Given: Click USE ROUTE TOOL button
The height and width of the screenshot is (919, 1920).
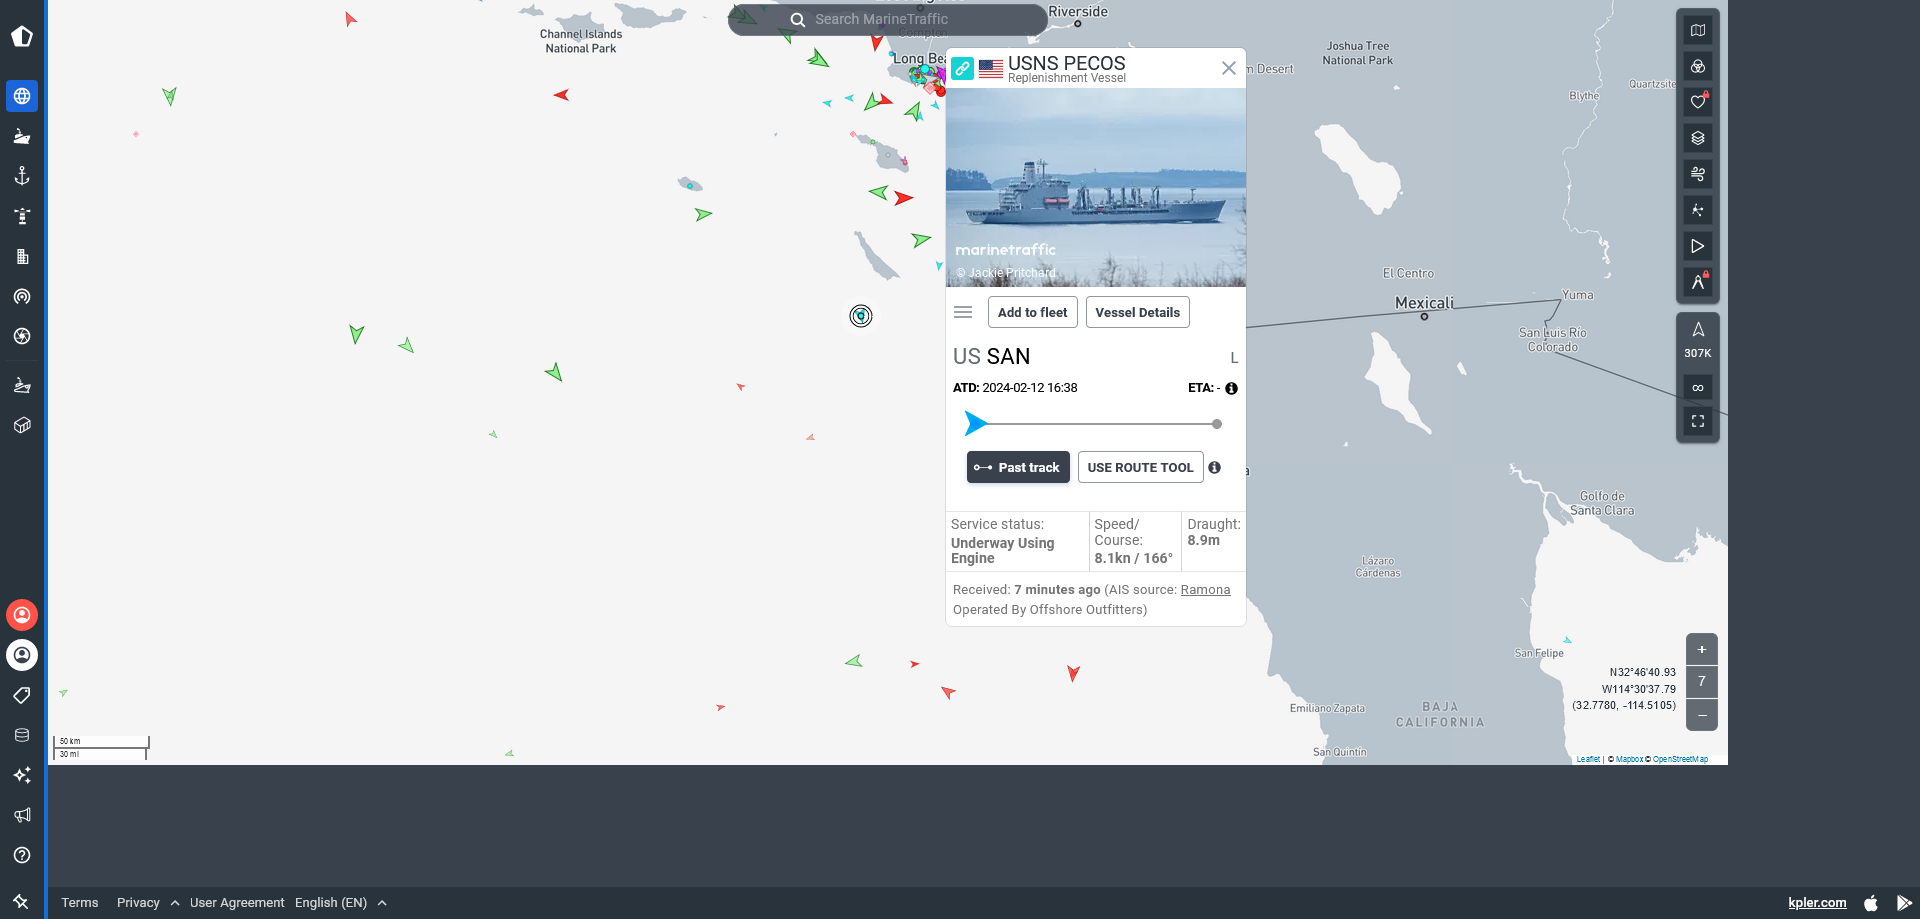Looking at the screenshot, I should click(1141, 467).
